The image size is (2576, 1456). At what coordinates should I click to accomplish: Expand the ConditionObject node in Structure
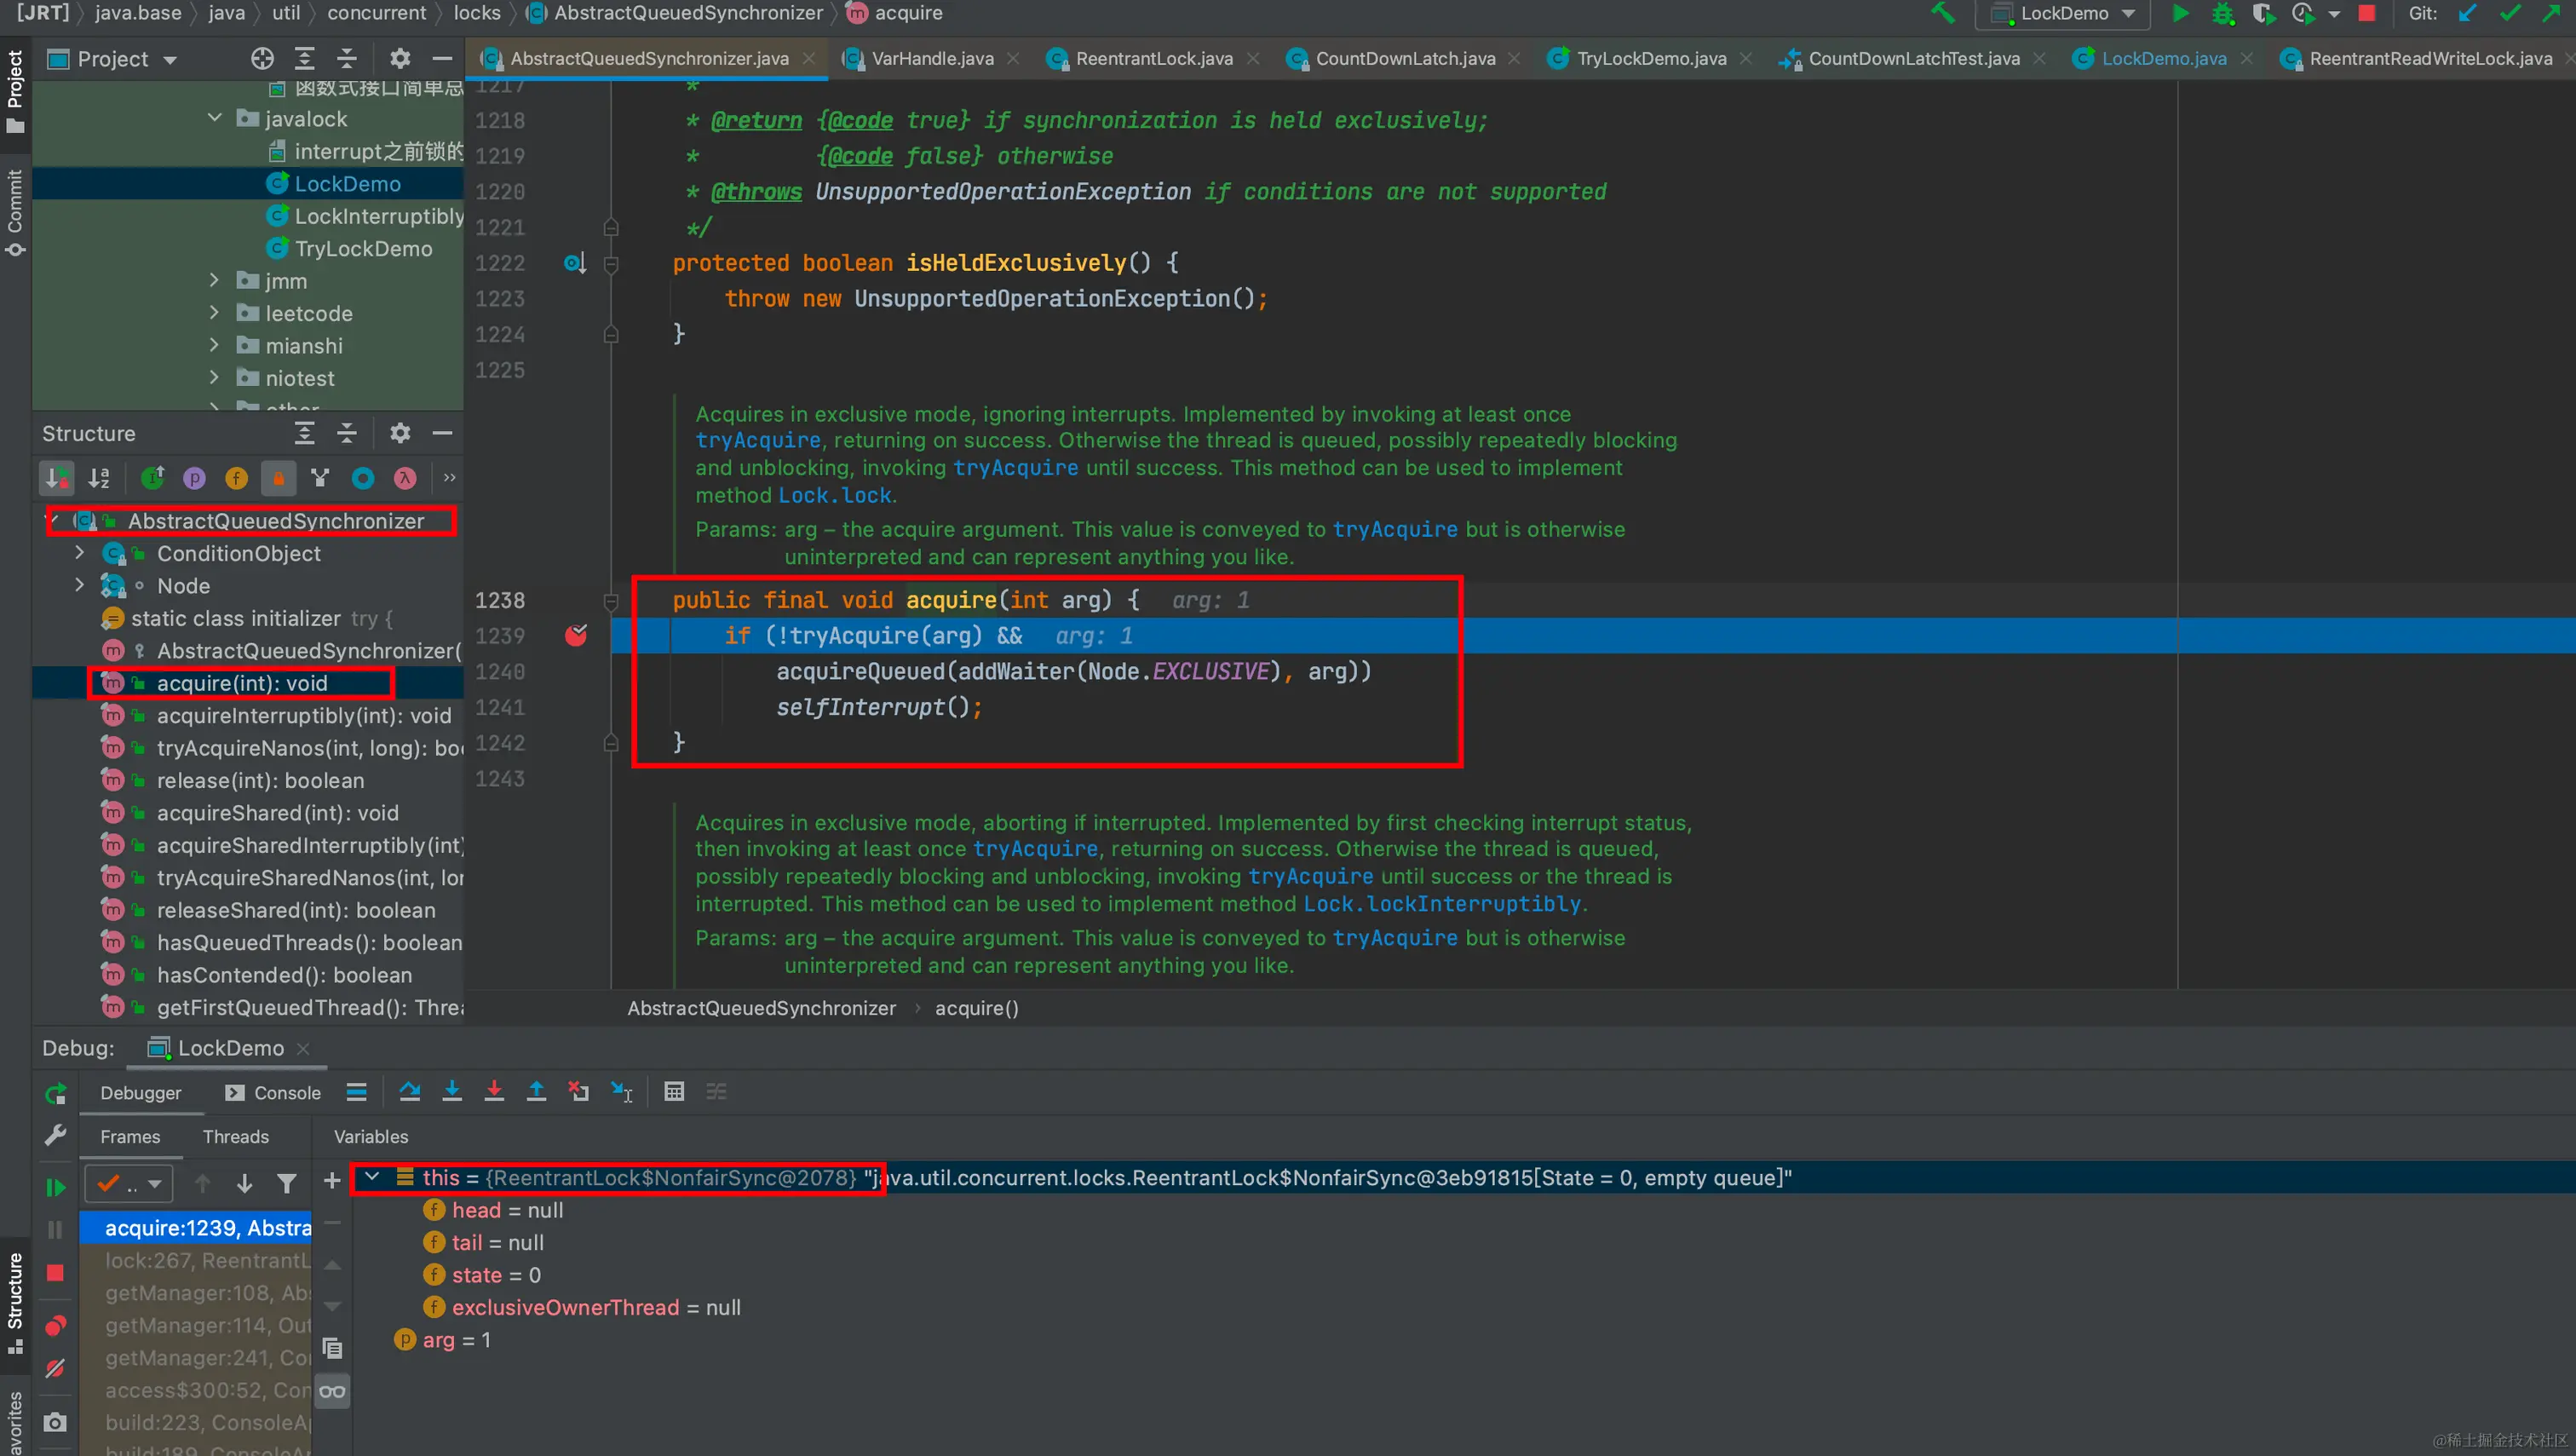[80, 553]
